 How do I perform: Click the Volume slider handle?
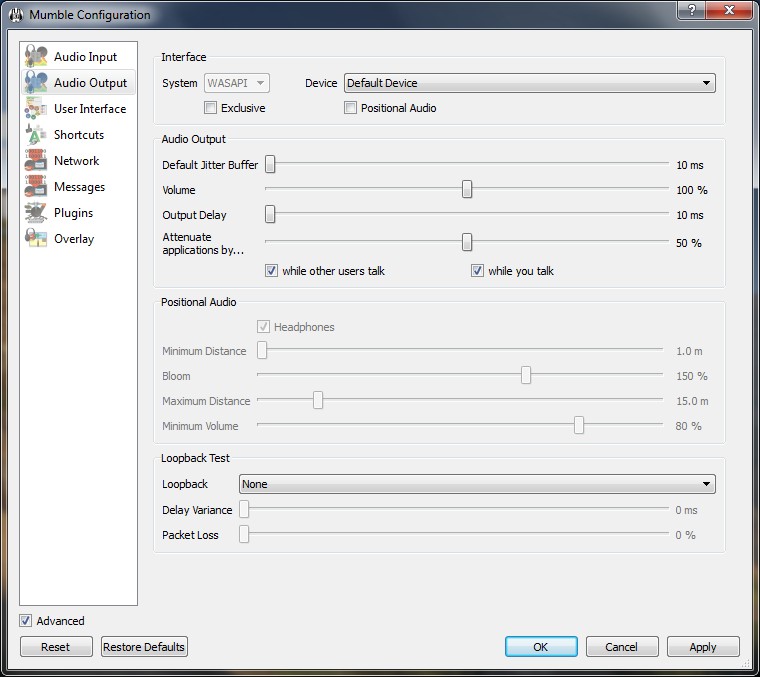pyautogui.click(x=467, y=189)
